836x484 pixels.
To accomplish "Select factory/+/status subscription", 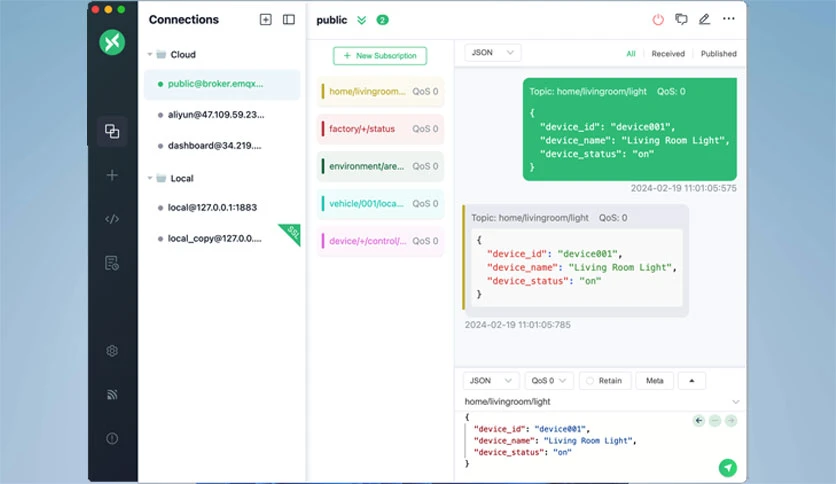I will coord(380,129).
